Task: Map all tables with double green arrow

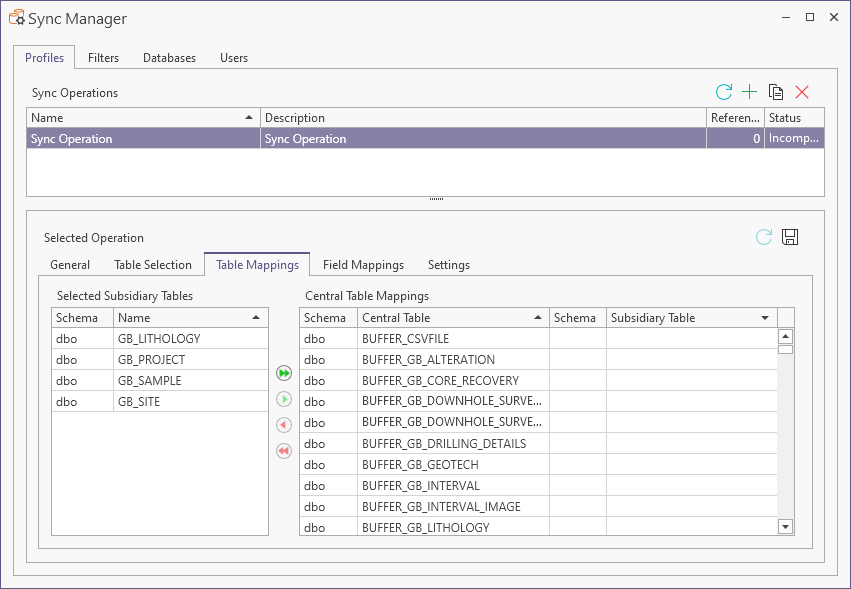Action: [x=284, y=373]
